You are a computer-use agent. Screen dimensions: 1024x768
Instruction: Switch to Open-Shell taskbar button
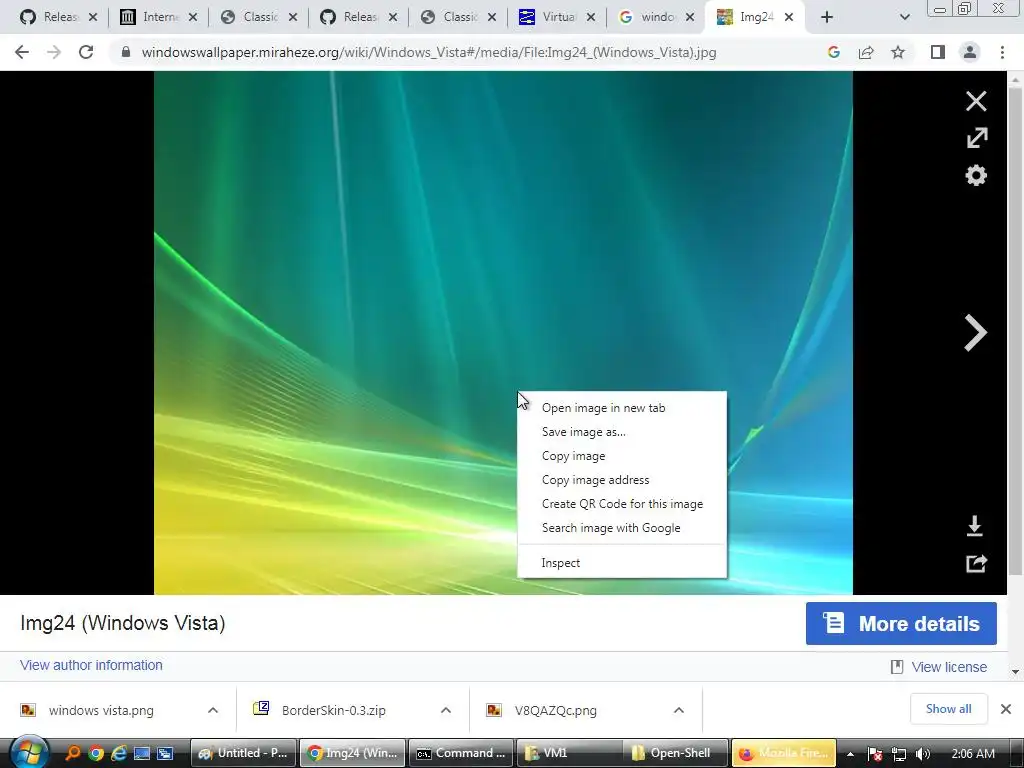[675, 753]
